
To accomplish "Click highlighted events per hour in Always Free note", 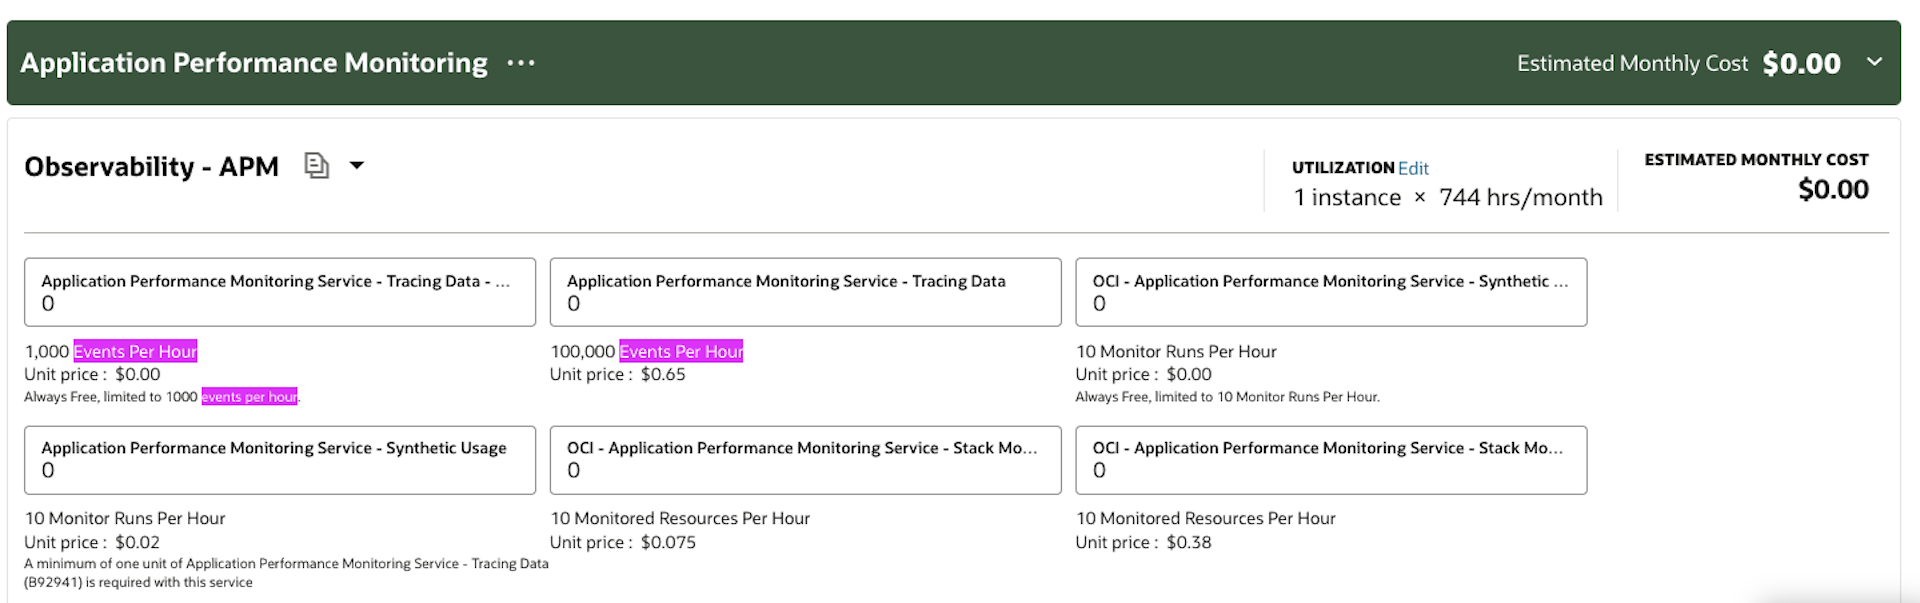I will (x=249, y=397).
